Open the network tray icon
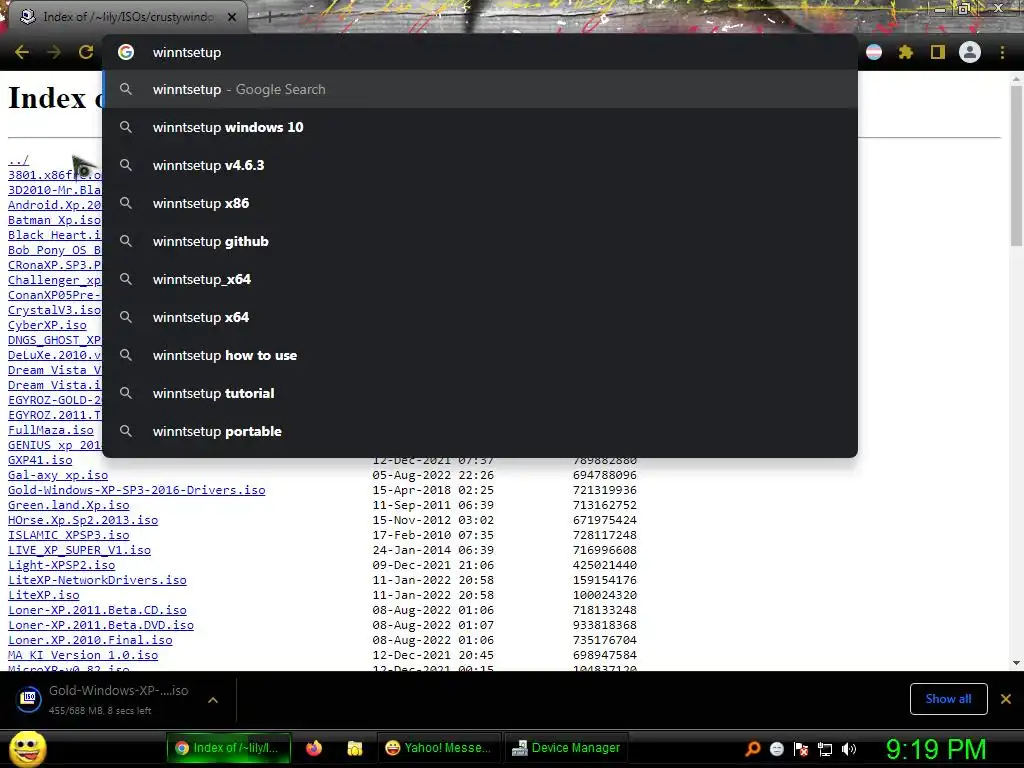Viewport: 1024px width, 768px height. coord(825,748)
